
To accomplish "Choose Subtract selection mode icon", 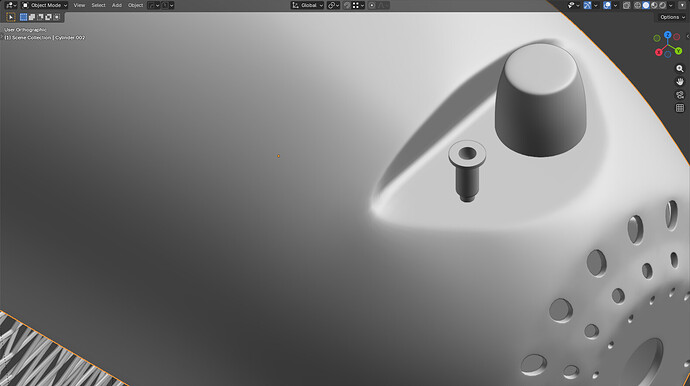I will pos(40,17).
